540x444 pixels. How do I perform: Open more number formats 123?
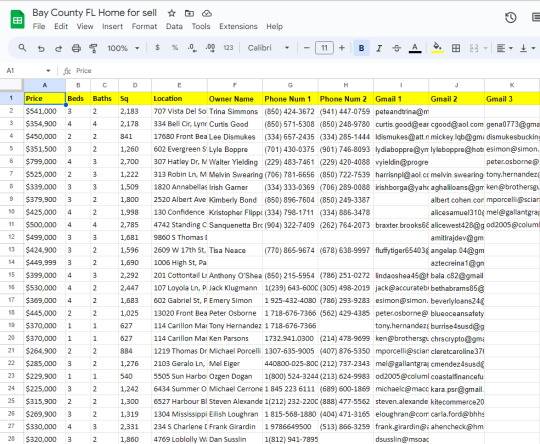click(x=228, y=48)
